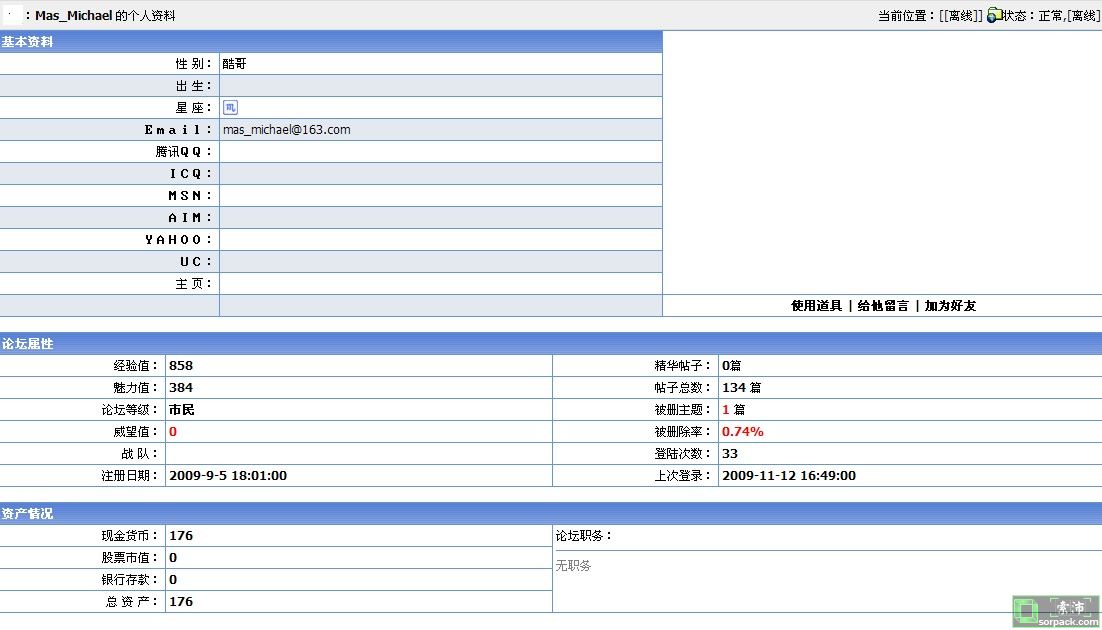Add user via 加为好友 link
Image resolution: width=1102 pixels, height=630 pixels.
[950, 306]
